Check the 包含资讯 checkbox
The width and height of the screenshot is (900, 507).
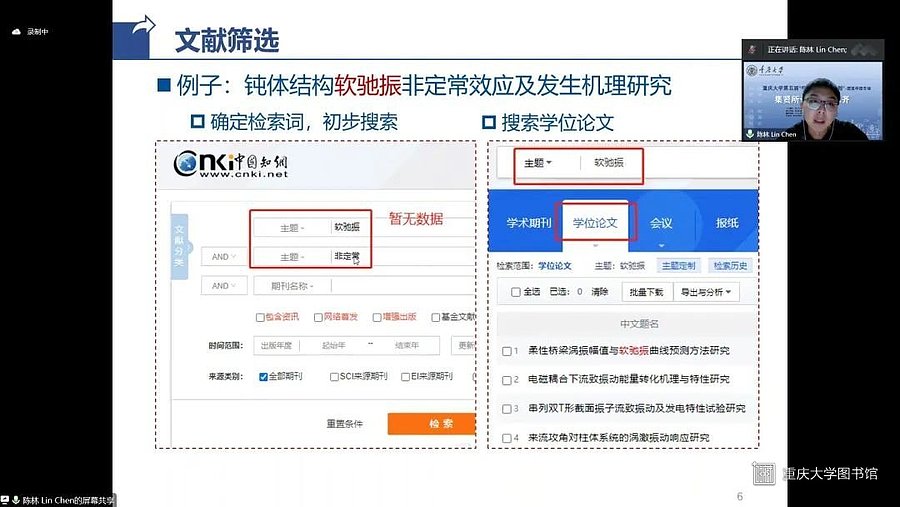click(x=260, y=318)
